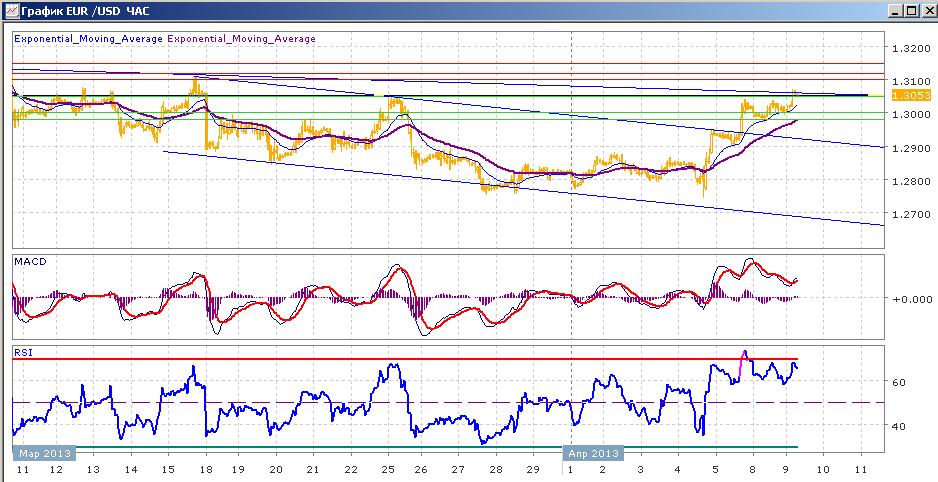Click date label 27 on time axis

point(459,470)
